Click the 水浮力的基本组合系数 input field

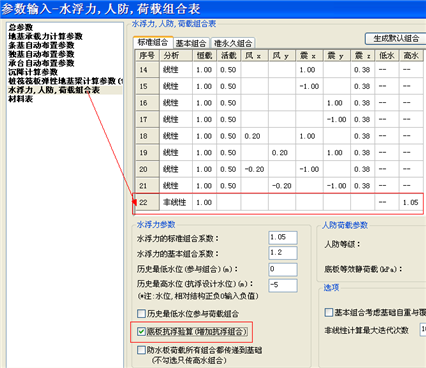coord(283,253)
